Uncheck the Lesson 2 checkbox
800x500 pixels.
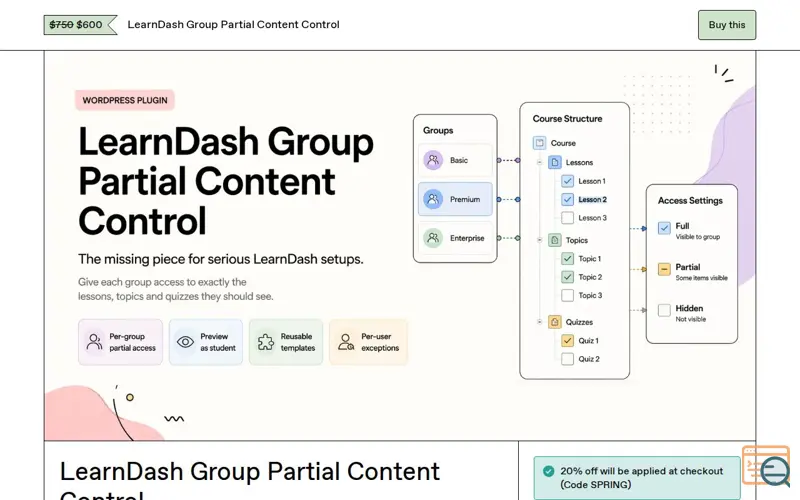point(567,199)
